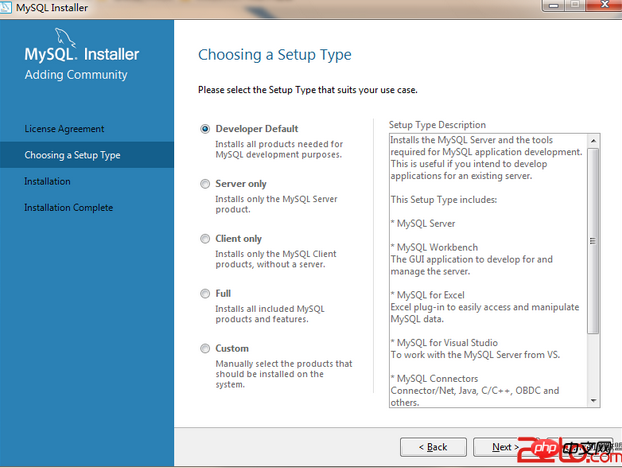Click the MySQL Installer title bar icon
The height and width of the screenshot is (468, 622).
tap(6, 7)
